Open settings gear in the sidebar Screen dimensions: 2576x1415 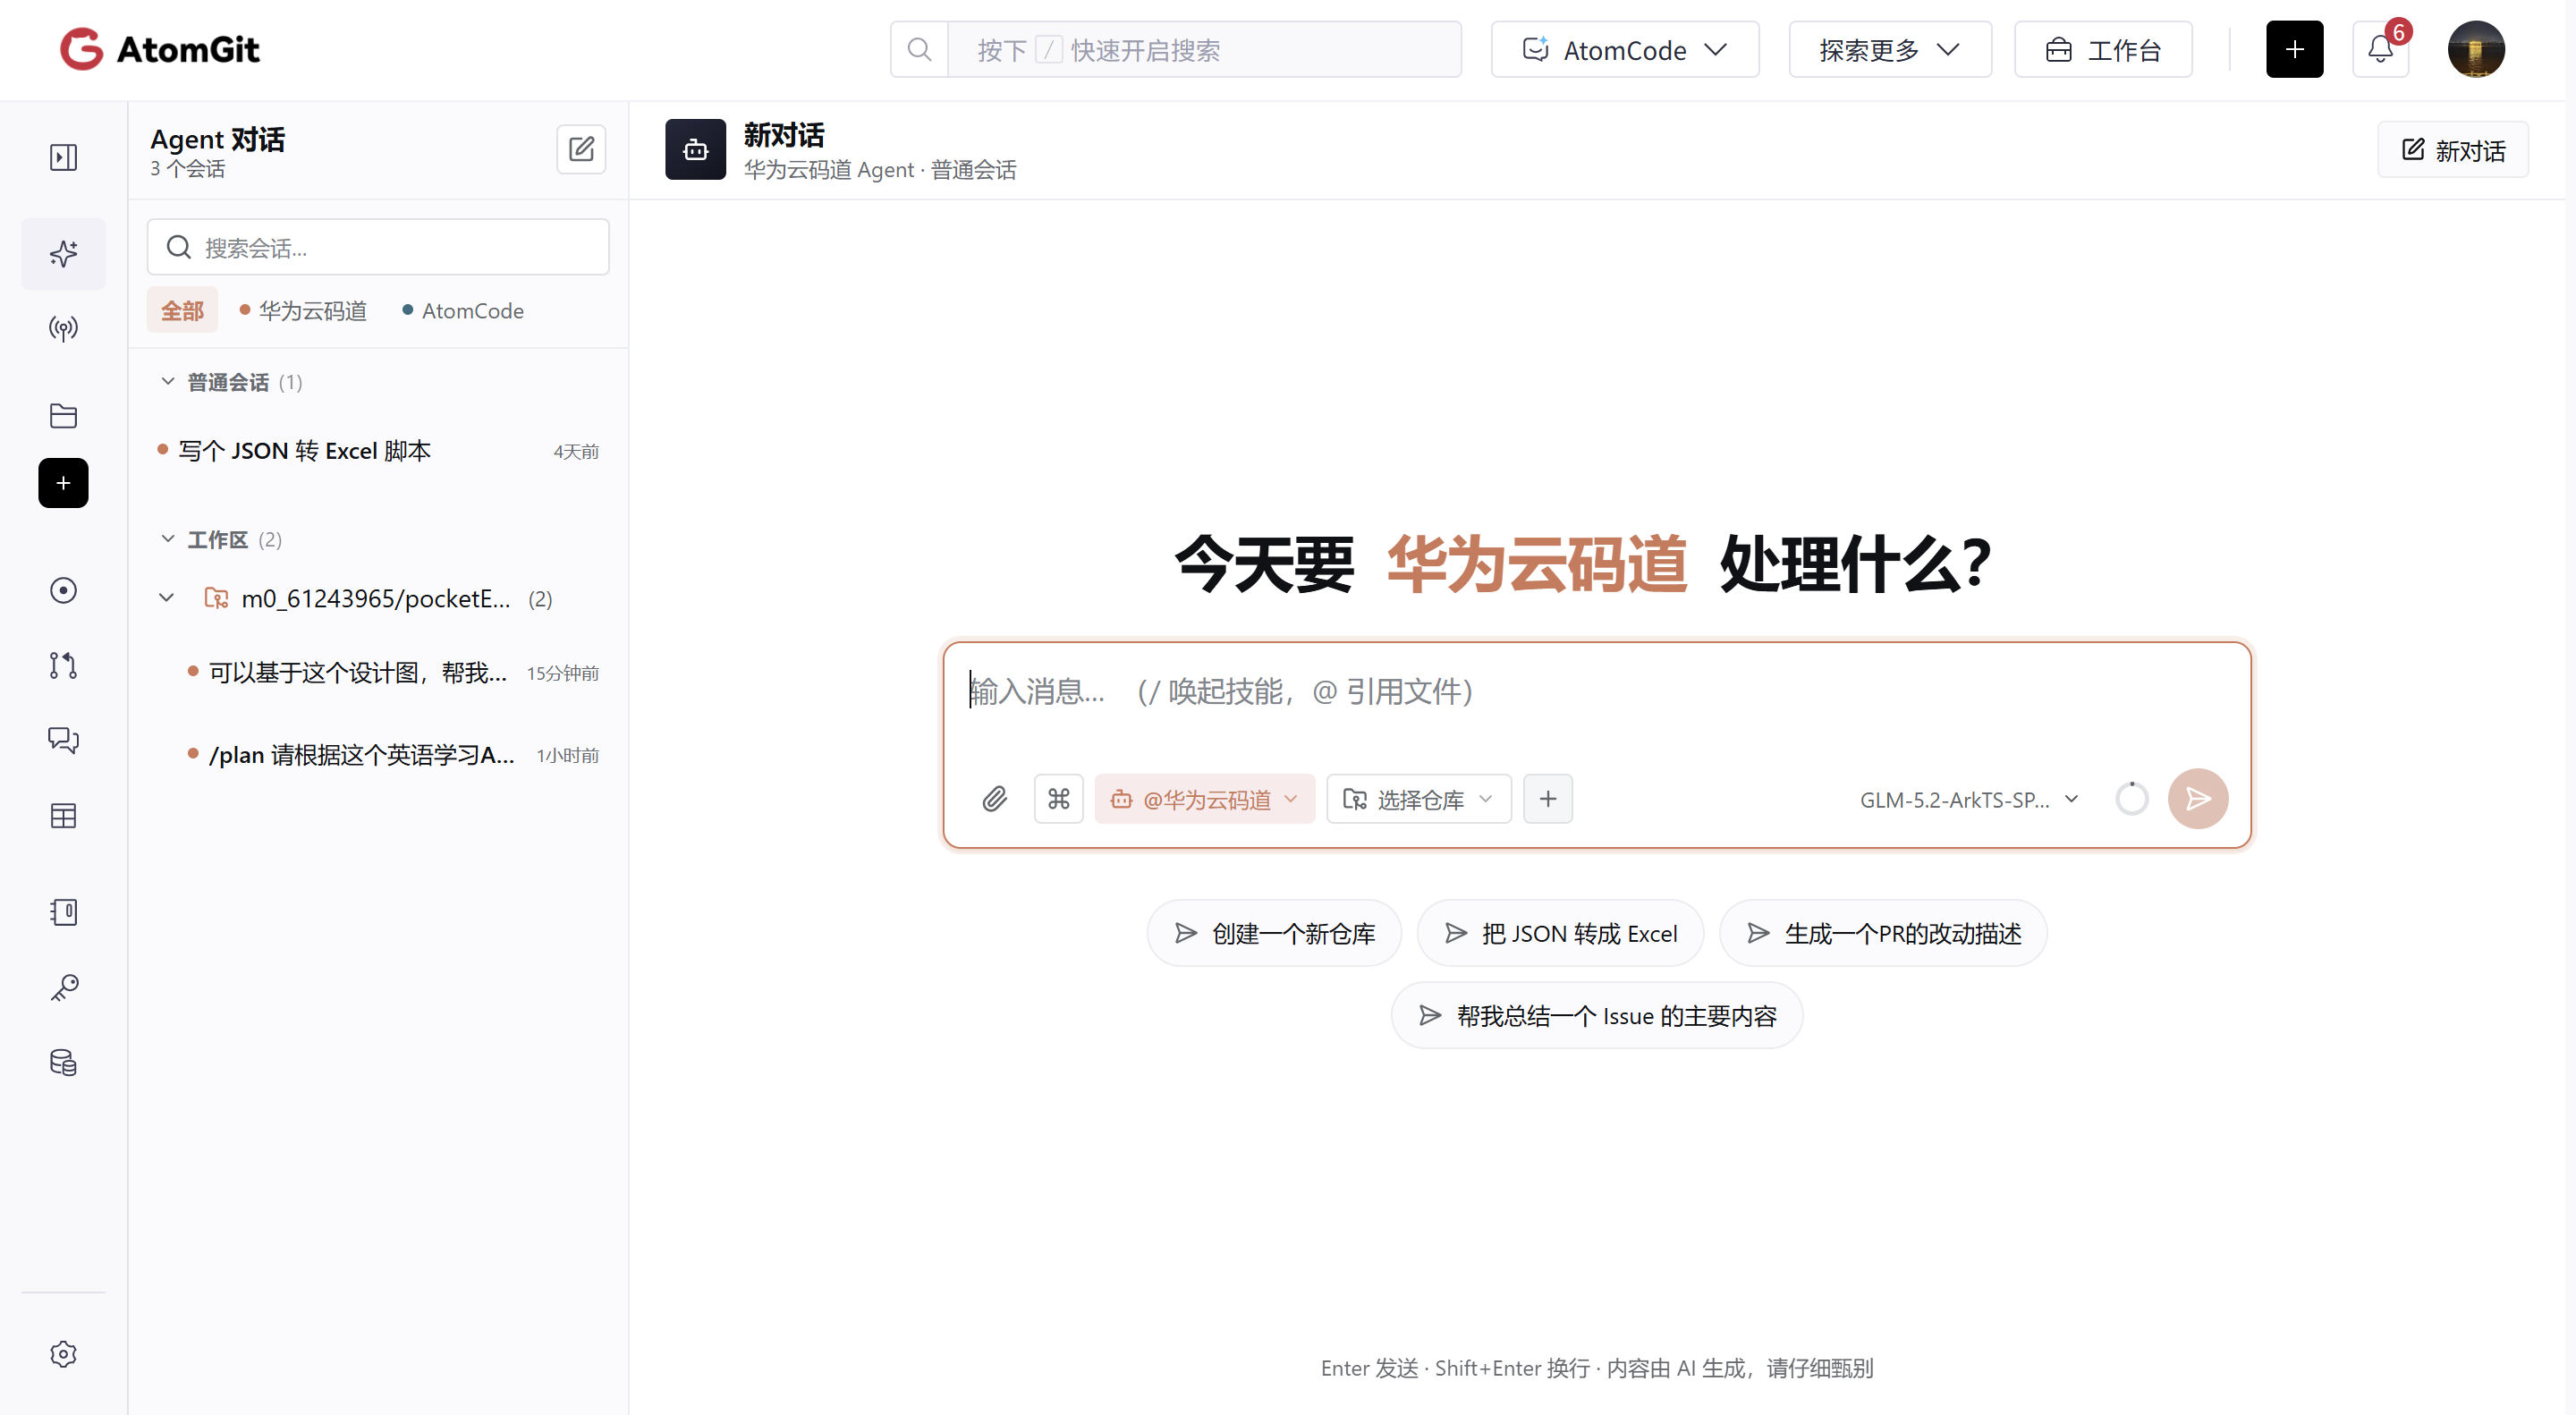tap(63, 1354)
